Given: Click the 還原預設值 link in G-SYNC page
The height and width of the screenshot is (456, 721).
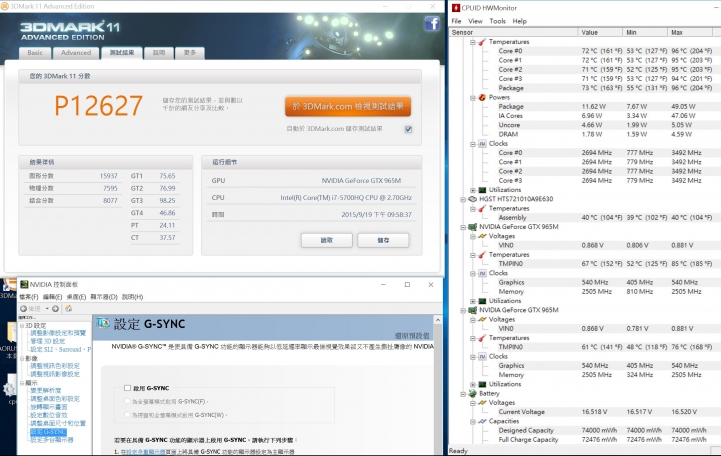Looking at the screenshot, I should [x=412, y=336].
